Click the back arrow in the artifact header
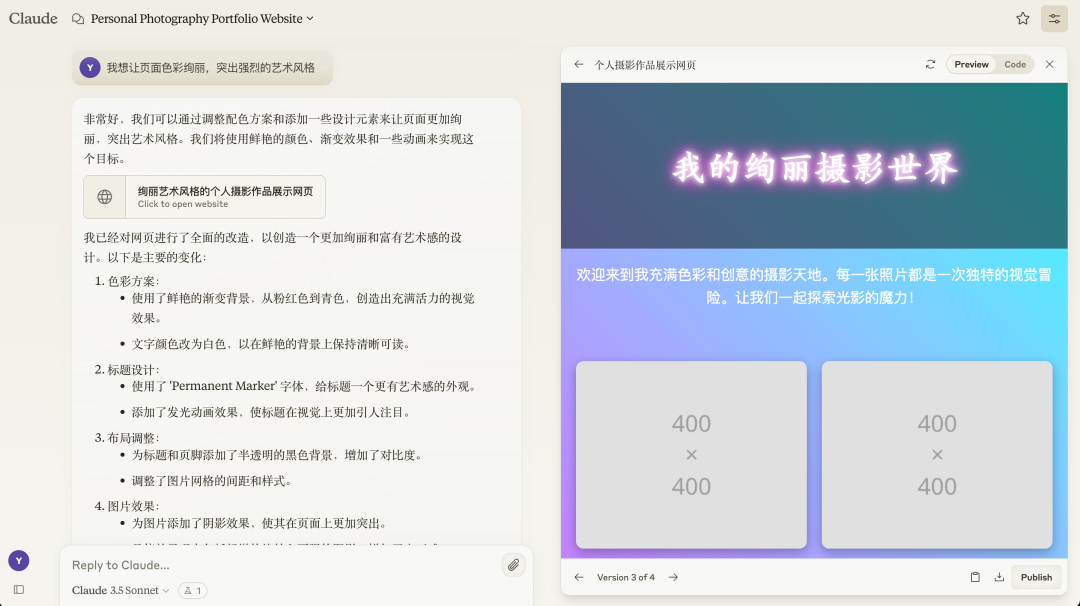1080x606 pixels. 578,63
